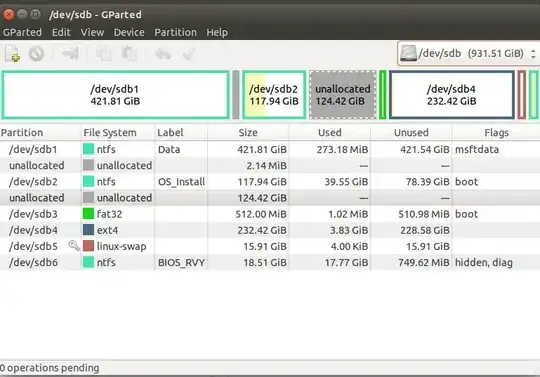Select the unallocated 124.42 GiB disk map block
540x377 pixels.
tap(343, 95)
